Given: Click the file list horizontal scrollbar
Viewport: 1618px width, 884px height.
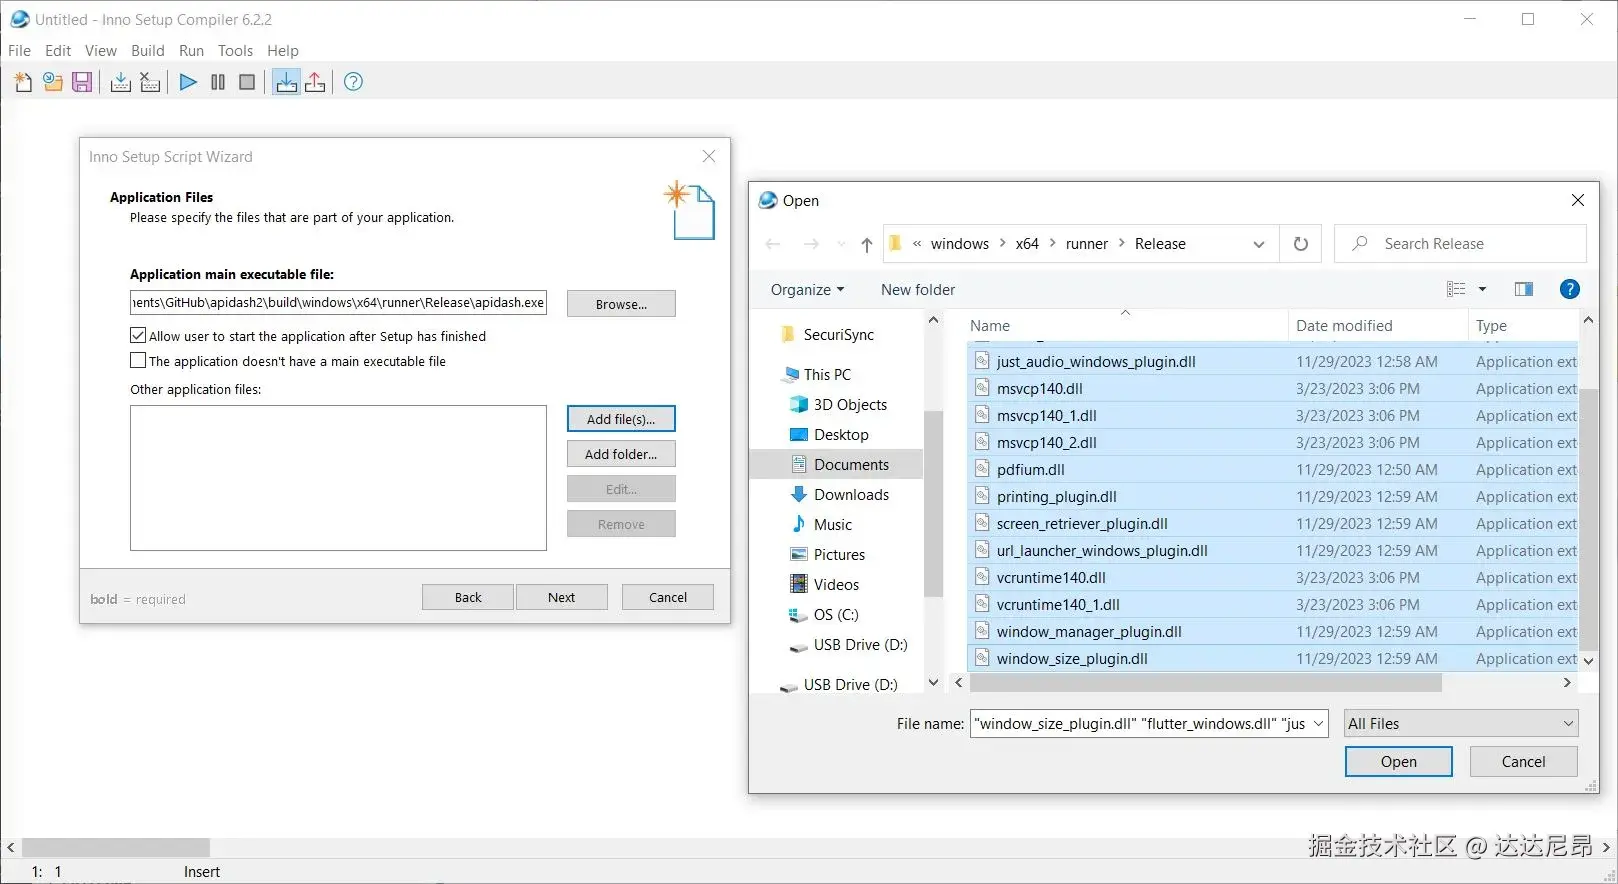Looking at the screenshot, I should tap(1206, 683).
